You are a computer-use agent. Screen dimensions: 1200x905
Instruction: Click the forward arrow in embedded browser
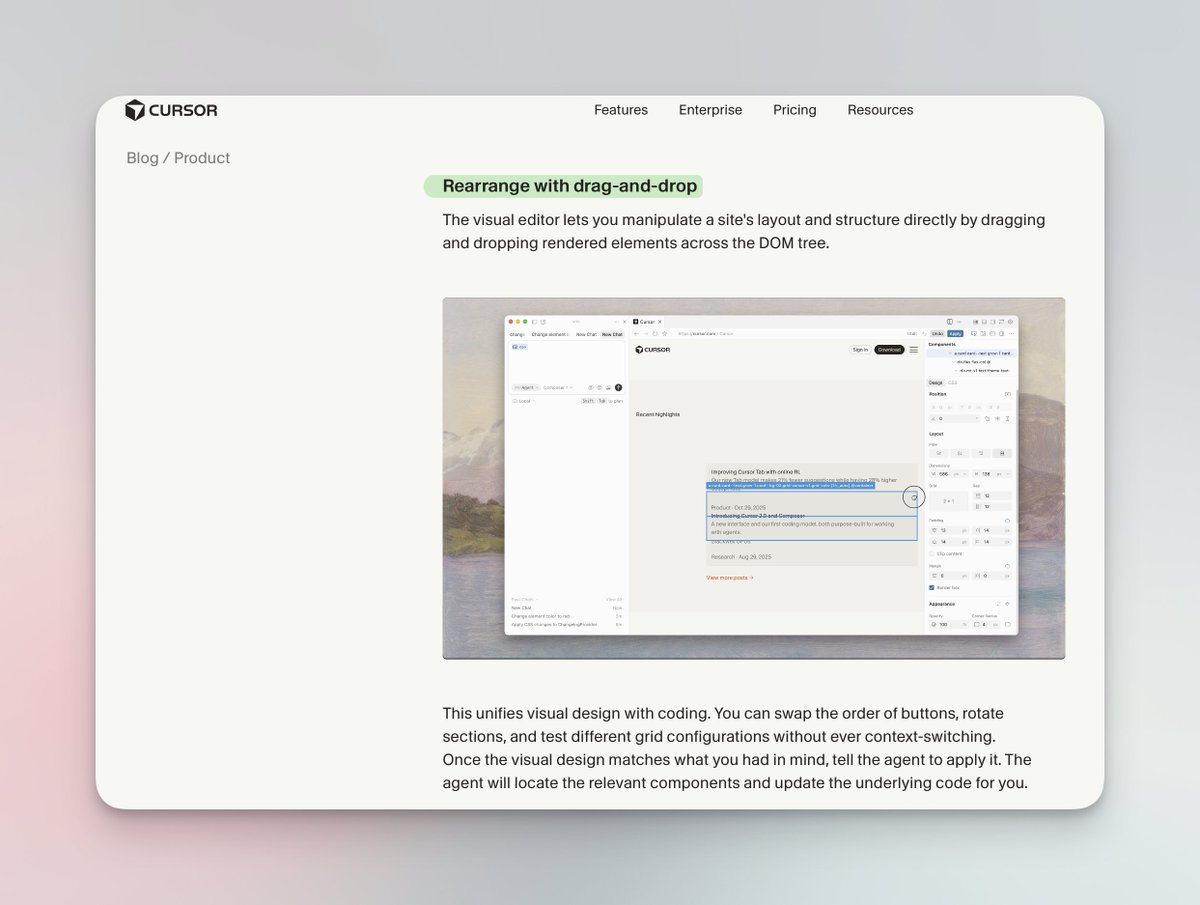646,334
